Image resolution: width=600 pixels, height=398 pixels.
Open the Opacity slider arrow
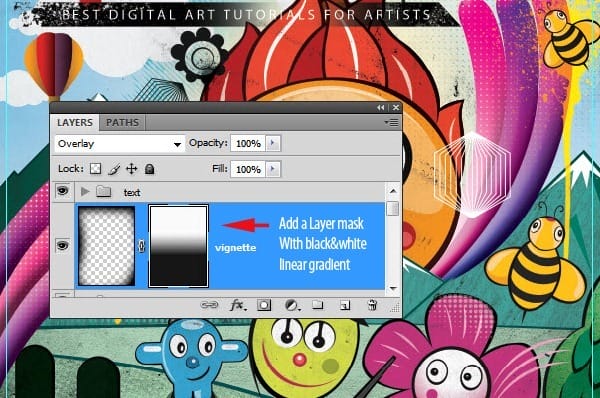[x=273, y=143]
